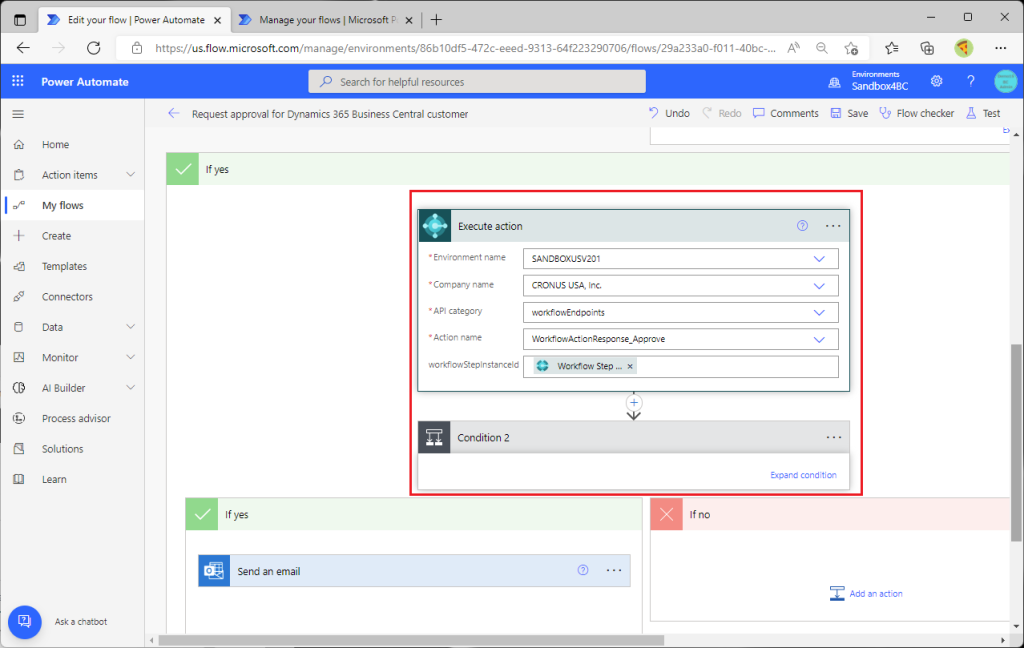This screenshot has width=1024, height=648.
Task: Open browser settings ellipsis menu
Action: (x=1000, y=48)
